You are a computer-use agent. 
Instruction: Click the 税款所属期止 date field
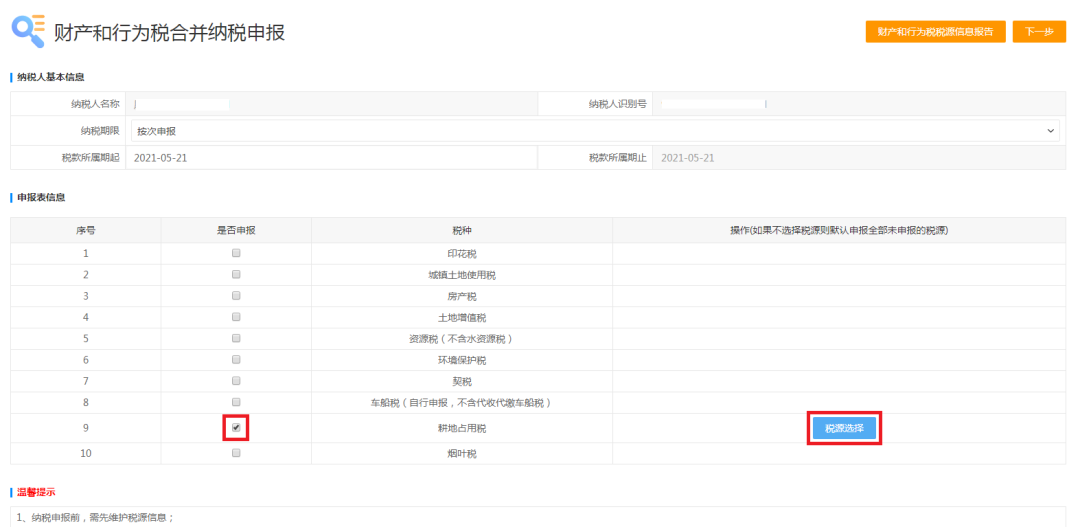(857, 158)
